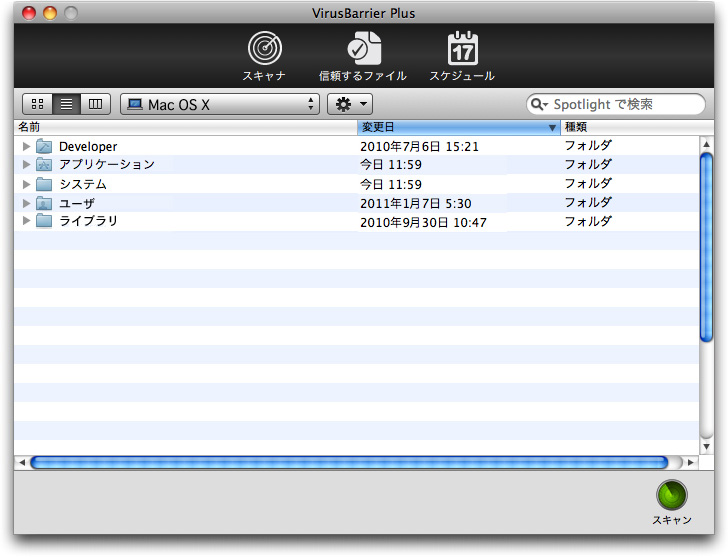728x557 pixels.
Task: Select the Developer row name
Action: pyautogui.click(x=88, y=147)
